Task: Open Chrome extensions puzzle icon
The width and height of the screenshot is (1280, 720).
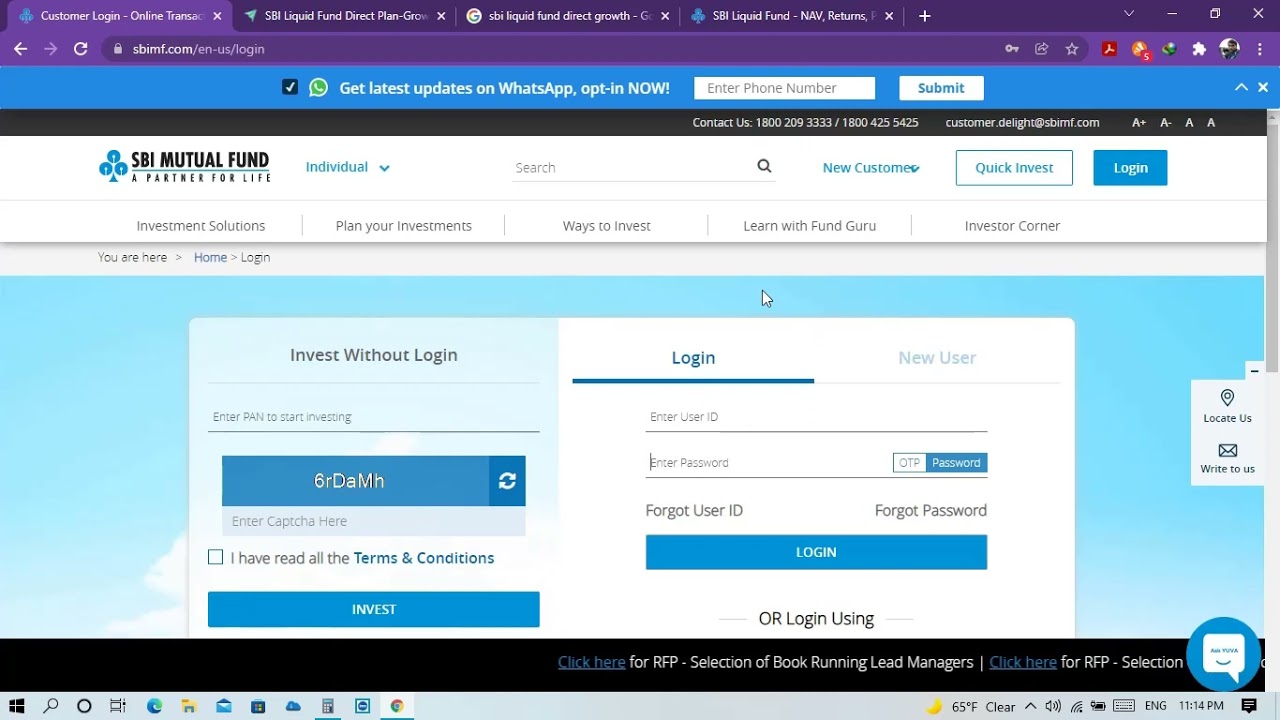Action: point(1199,48)
